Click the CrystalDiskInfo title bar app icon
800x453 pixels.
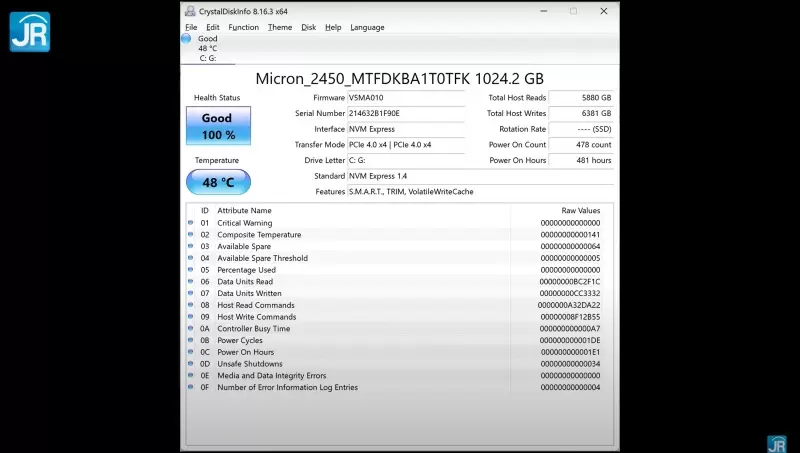[190, 11]
